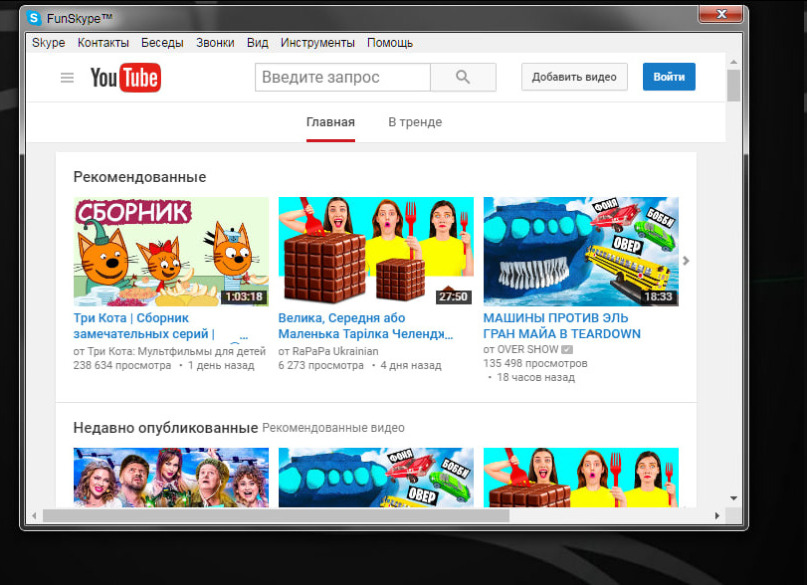This screenshot has height=585, width=807.
Task: Click in the Введите запрос search field
Action: click(x=343, y=77)
